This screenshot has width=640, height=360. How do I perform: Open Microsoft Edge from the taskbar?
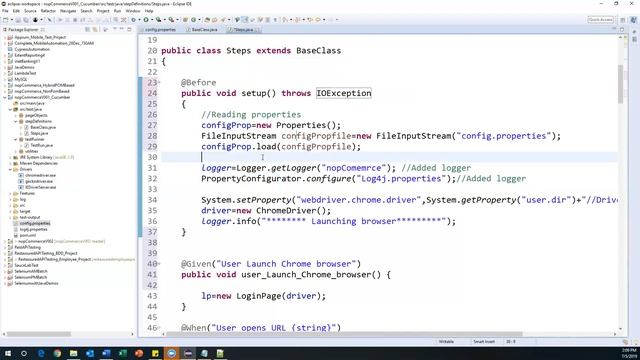[x=41, y=353]
